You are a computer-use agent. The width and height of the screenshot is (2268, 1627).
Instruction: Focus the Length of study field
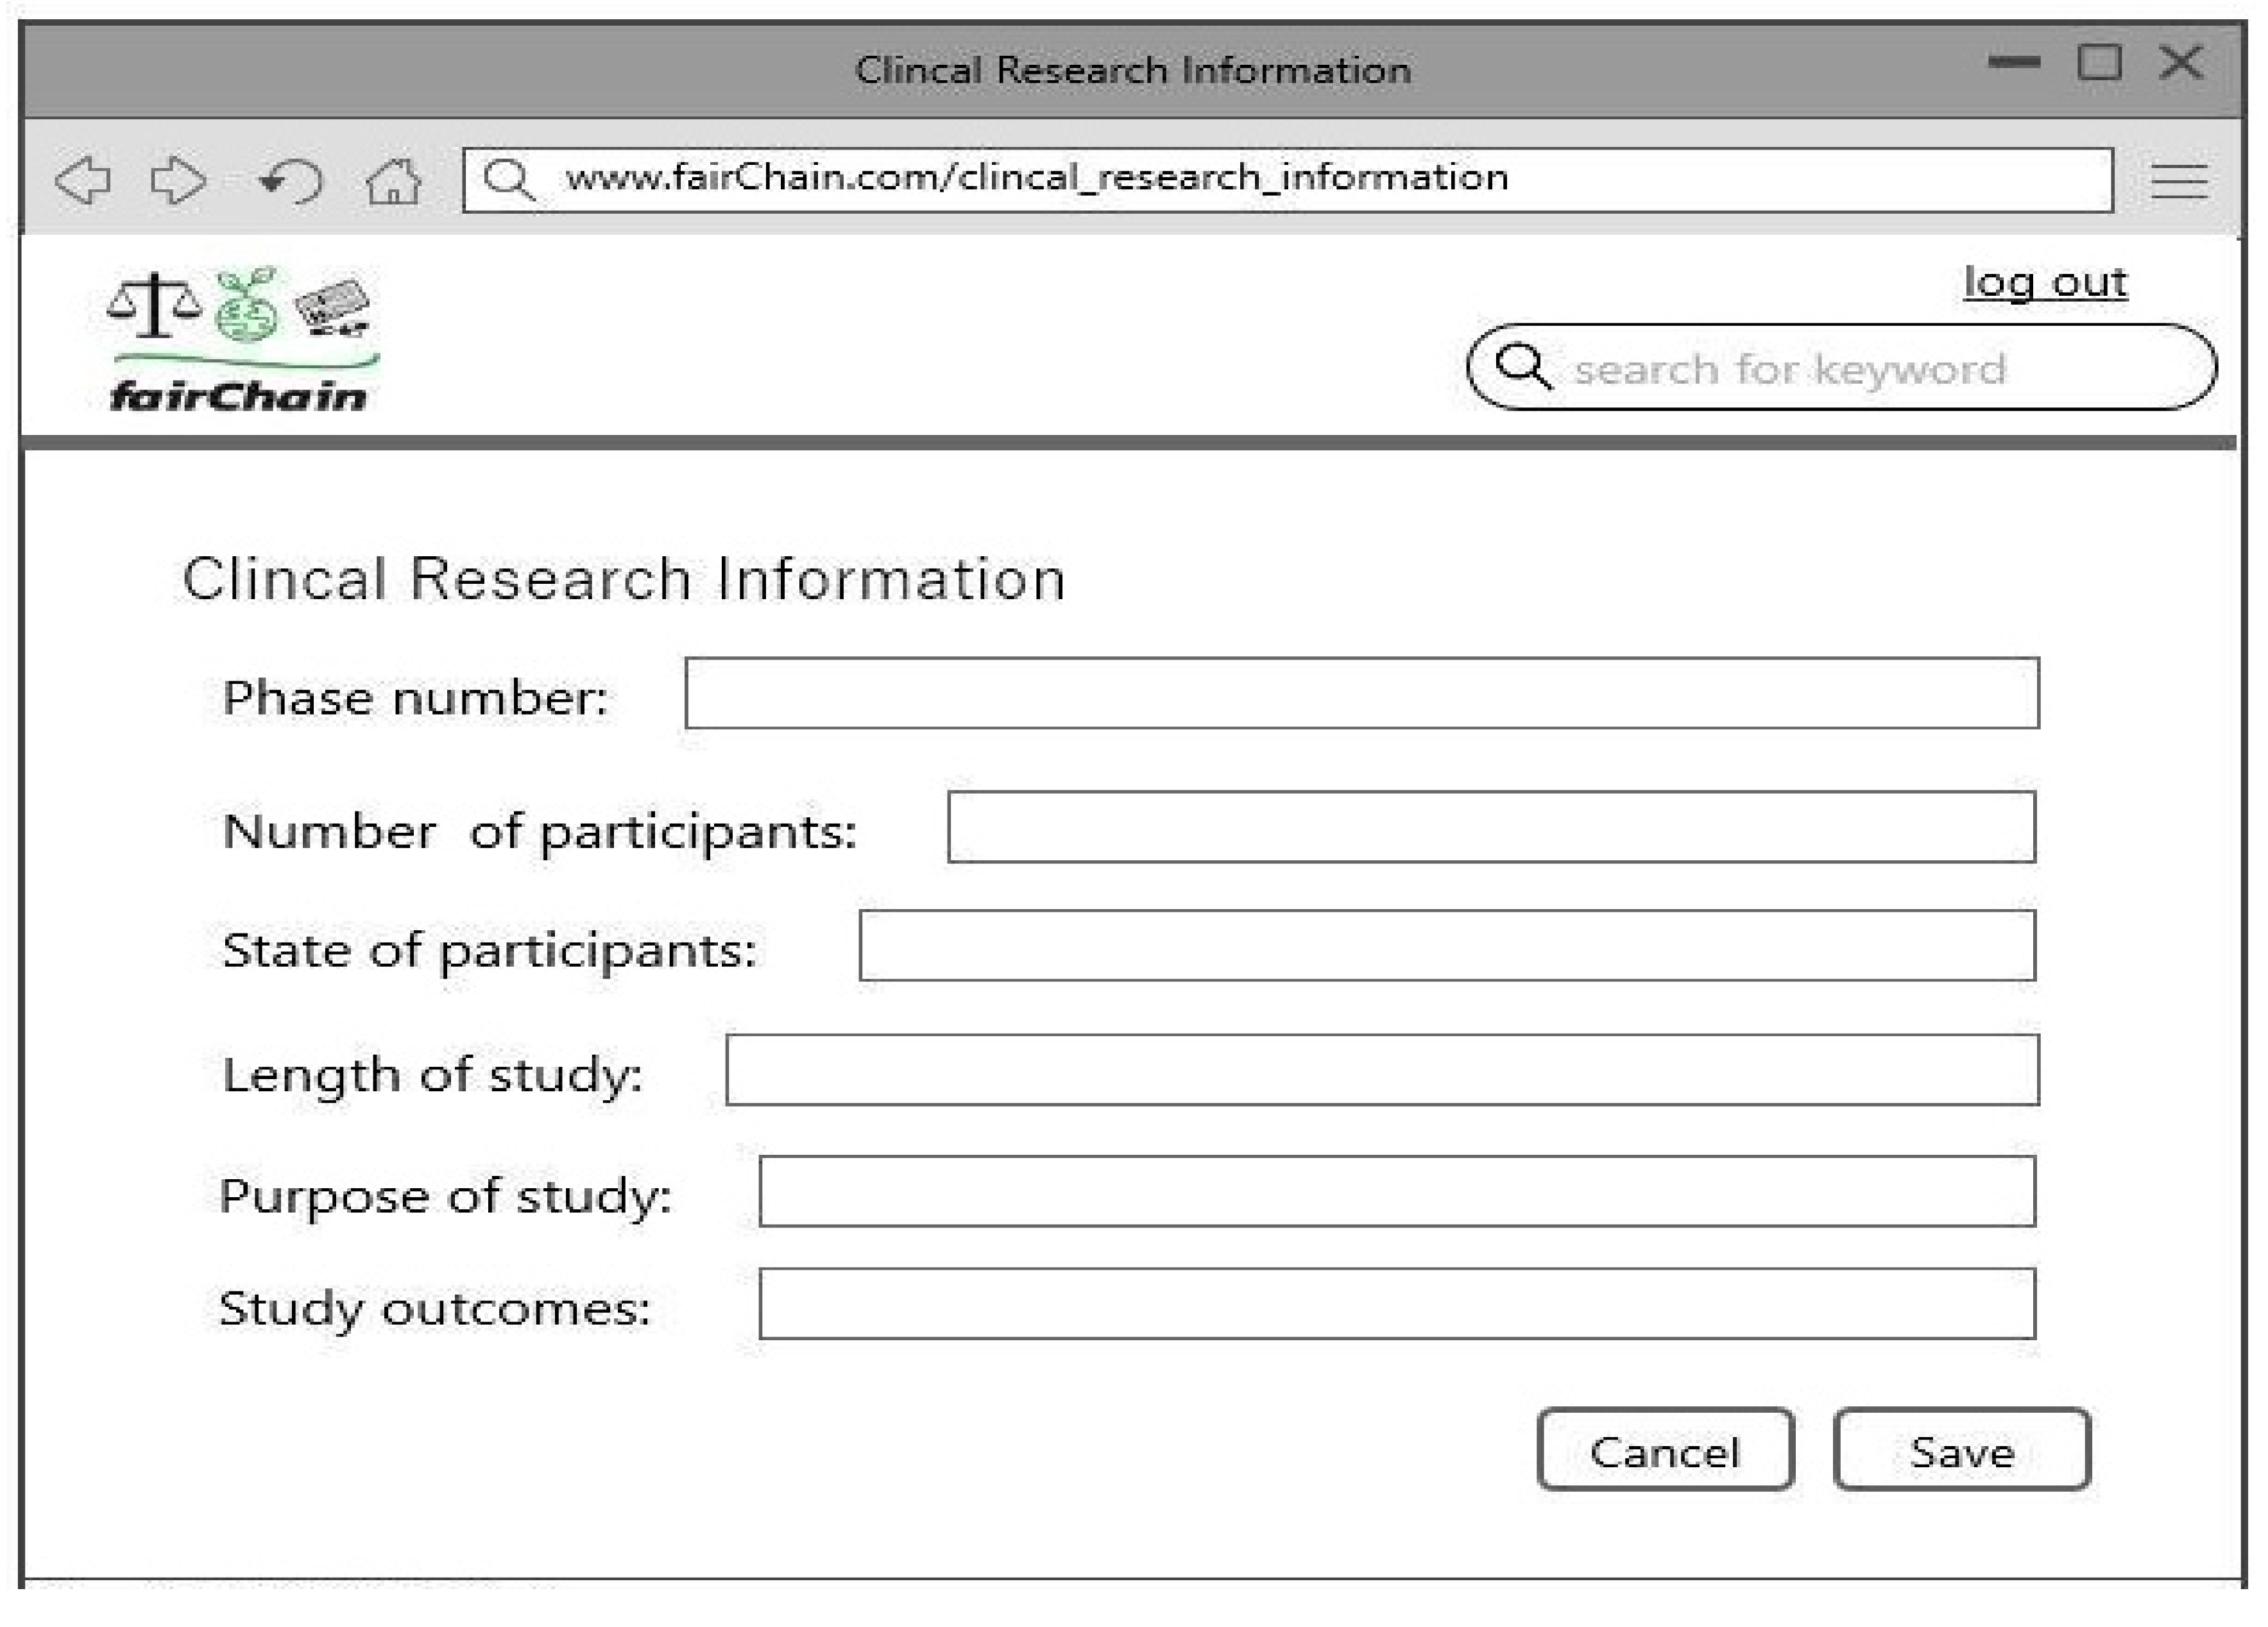pyautogui.click(x=1381, y=1070)
